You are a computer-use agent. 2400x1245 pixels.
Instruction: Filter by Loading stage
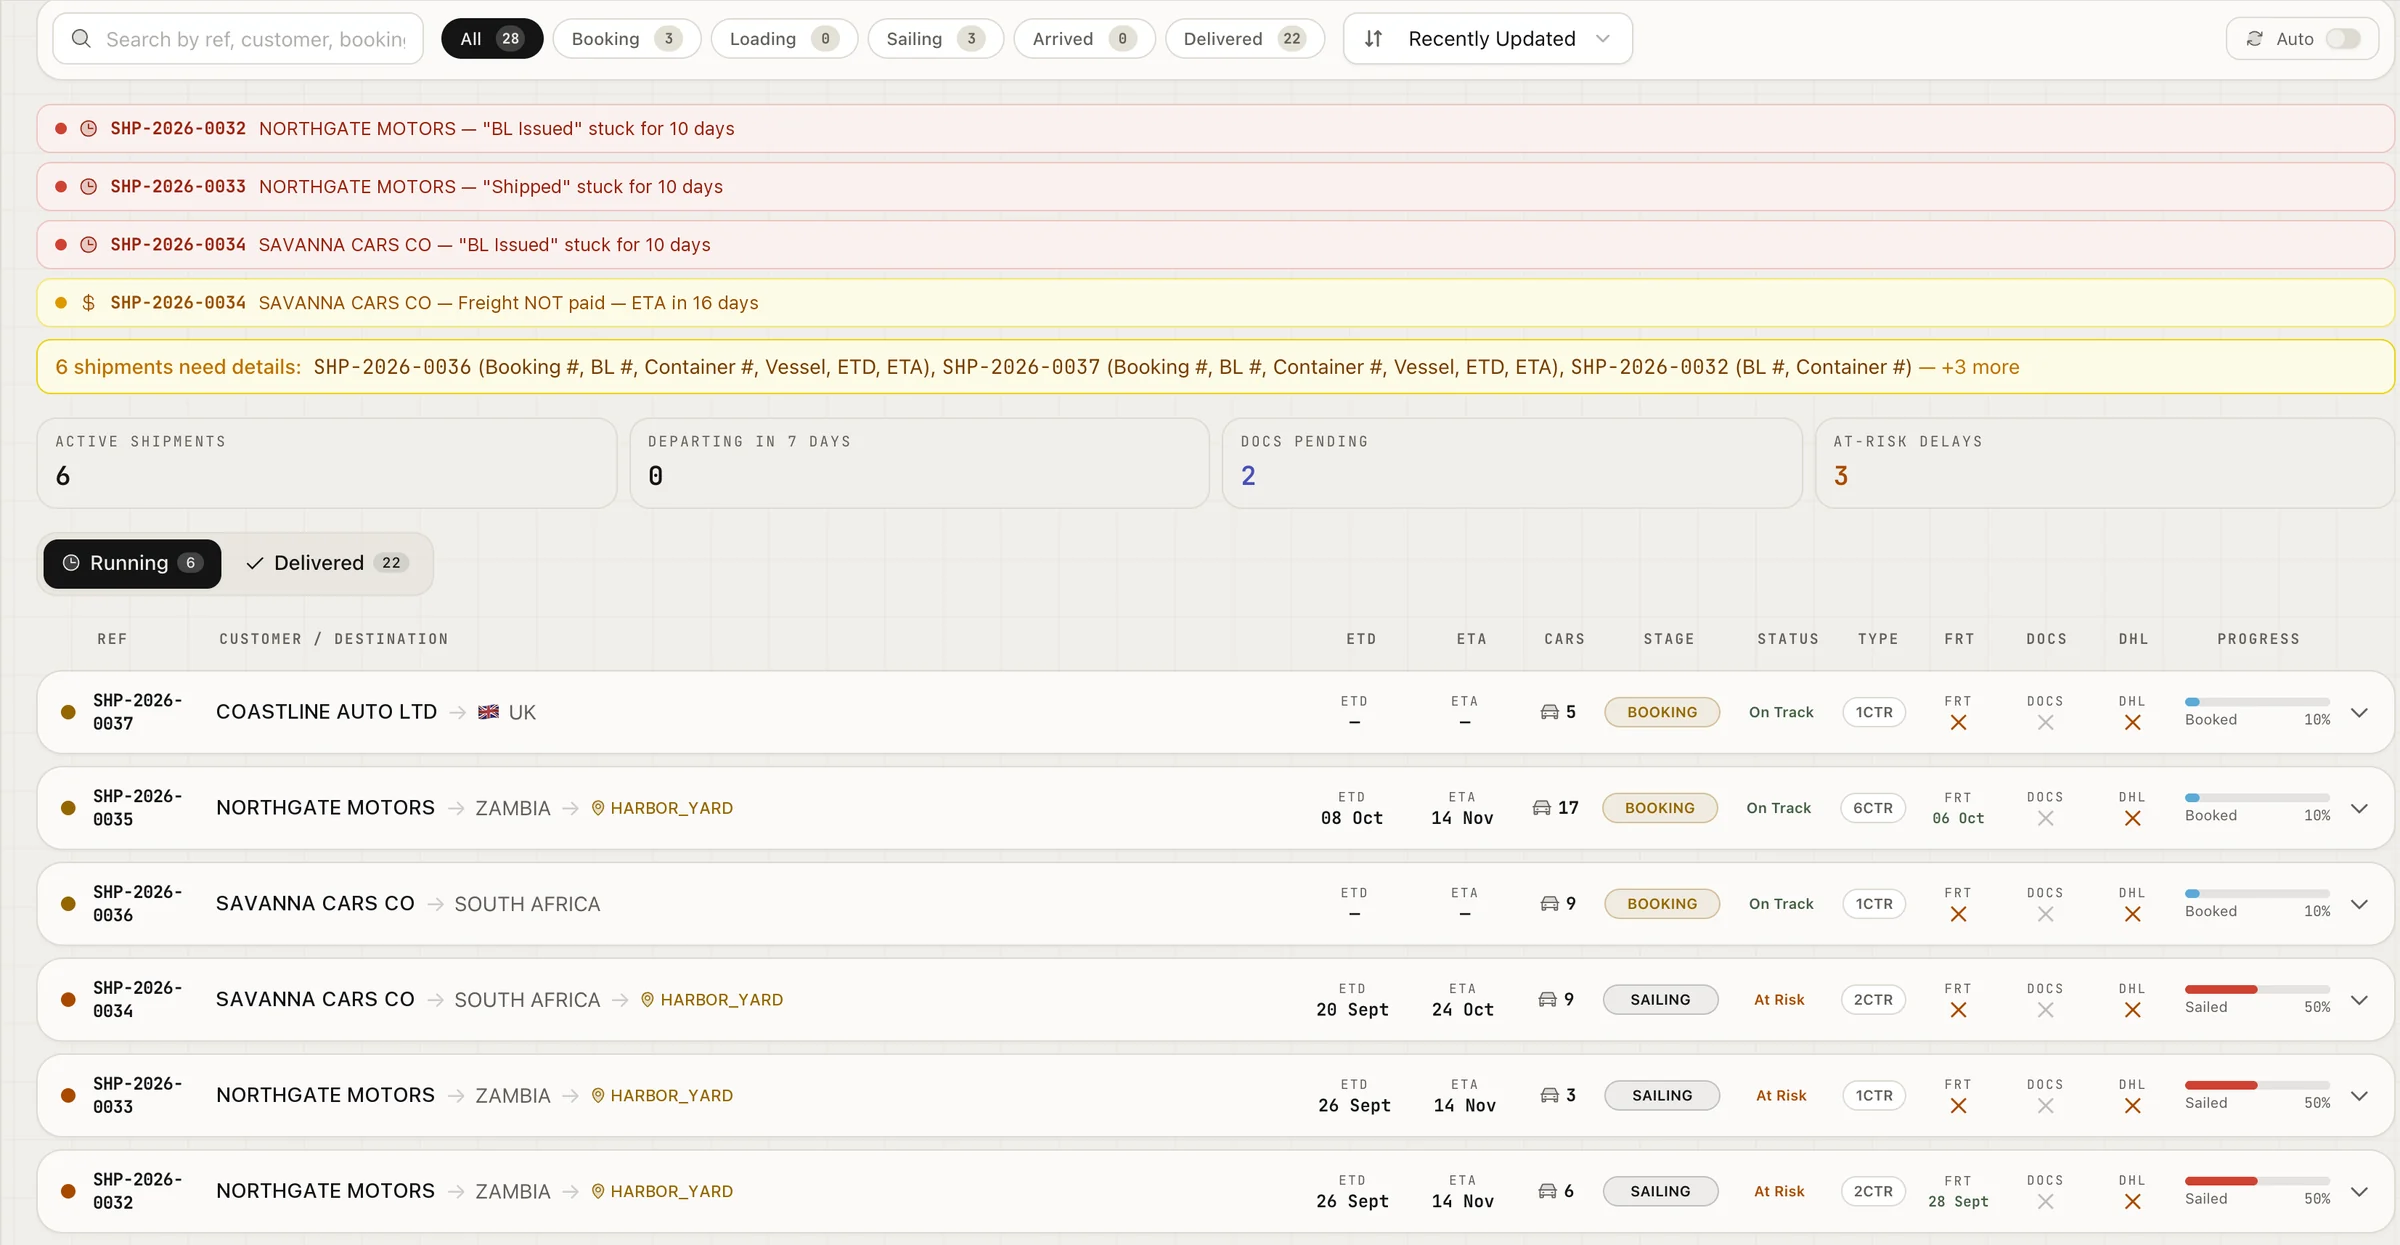[784, 39]
